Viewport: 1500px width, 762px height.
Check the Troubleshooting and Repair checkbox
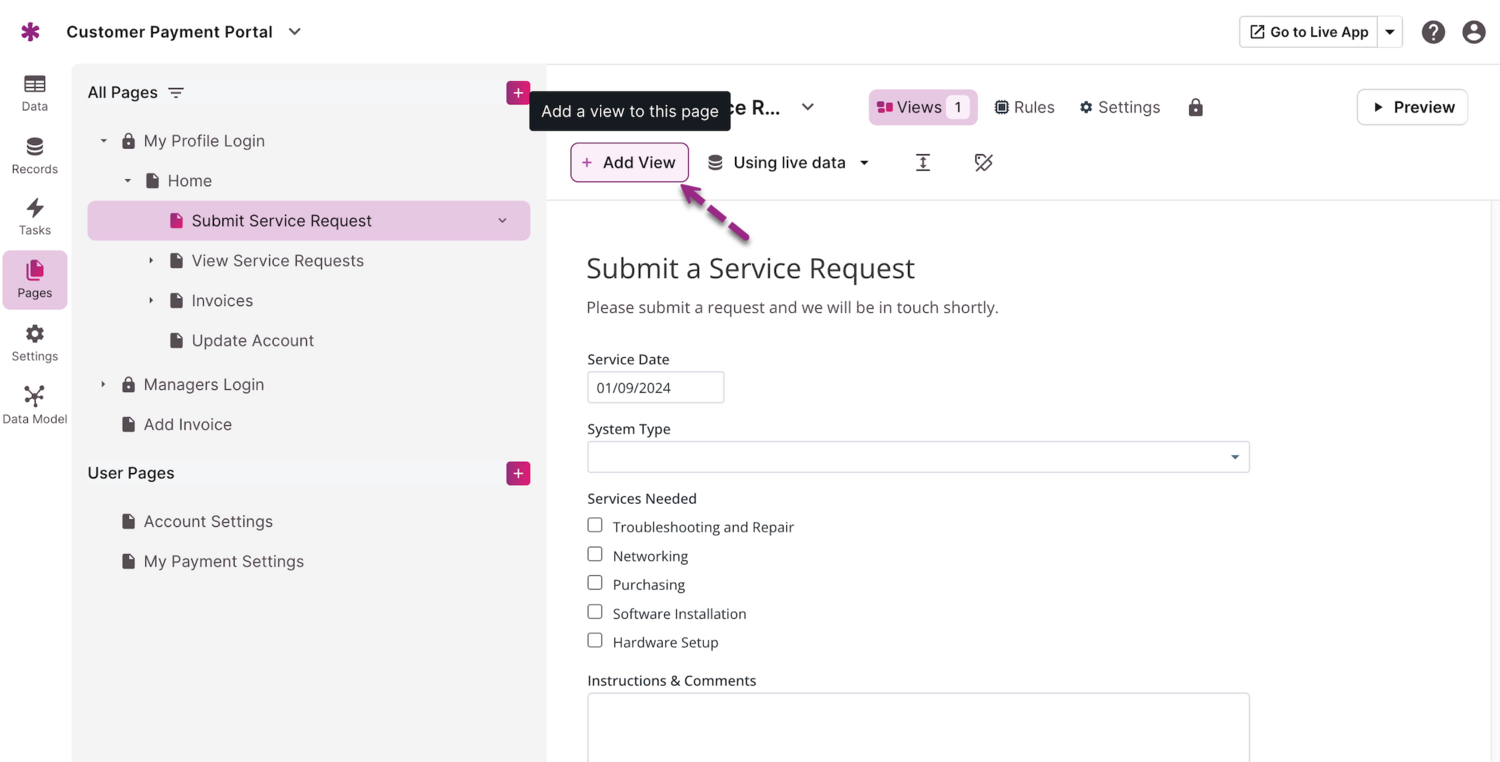tap(595, 526)
